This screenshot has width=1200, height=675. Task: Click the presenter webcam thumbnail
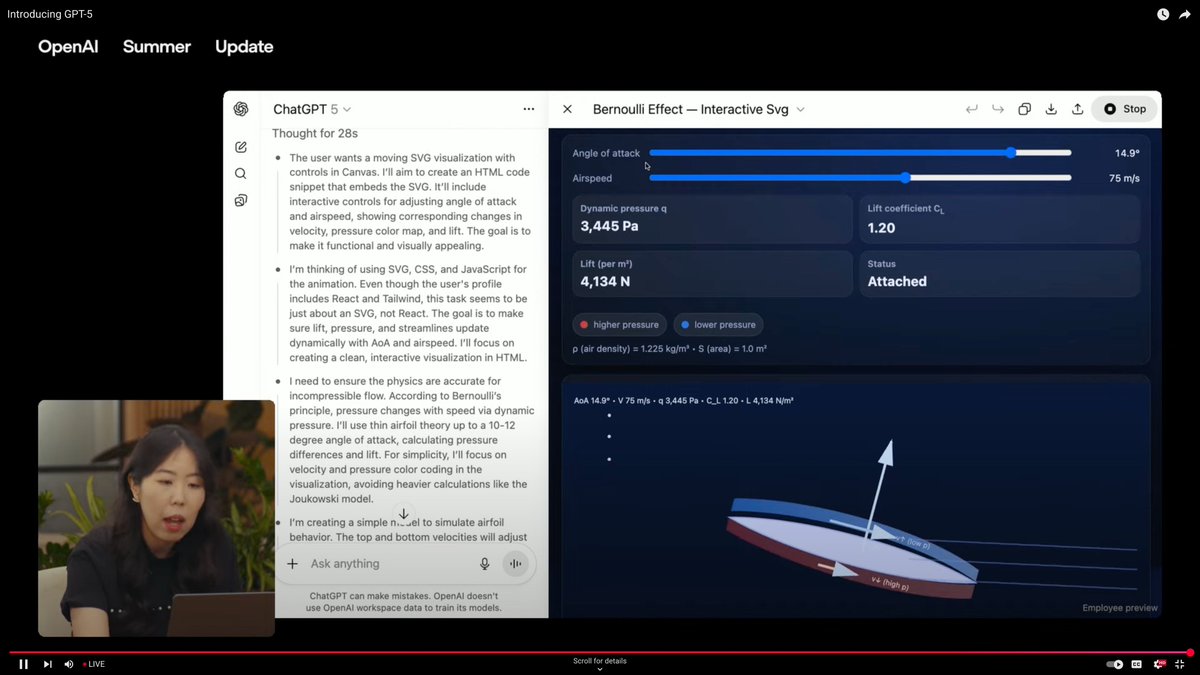[156, 518]
